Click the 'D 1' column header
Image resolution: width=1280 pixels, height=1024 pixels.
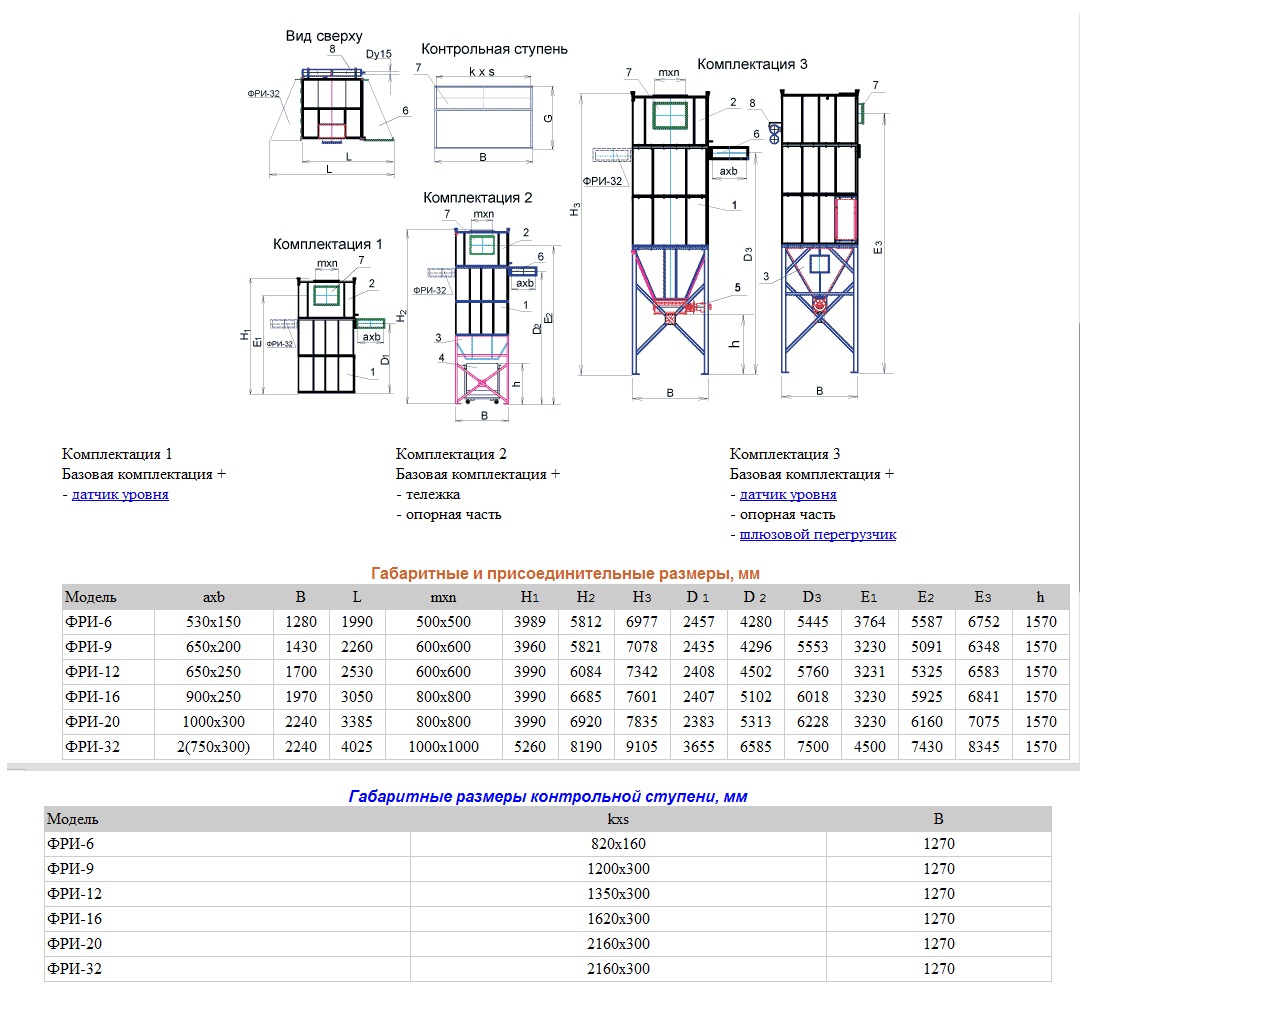[698, 597]
